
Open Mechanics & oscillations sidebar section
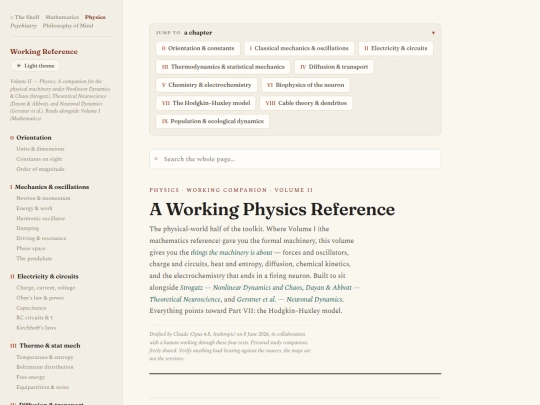click(x=50, y=187)
